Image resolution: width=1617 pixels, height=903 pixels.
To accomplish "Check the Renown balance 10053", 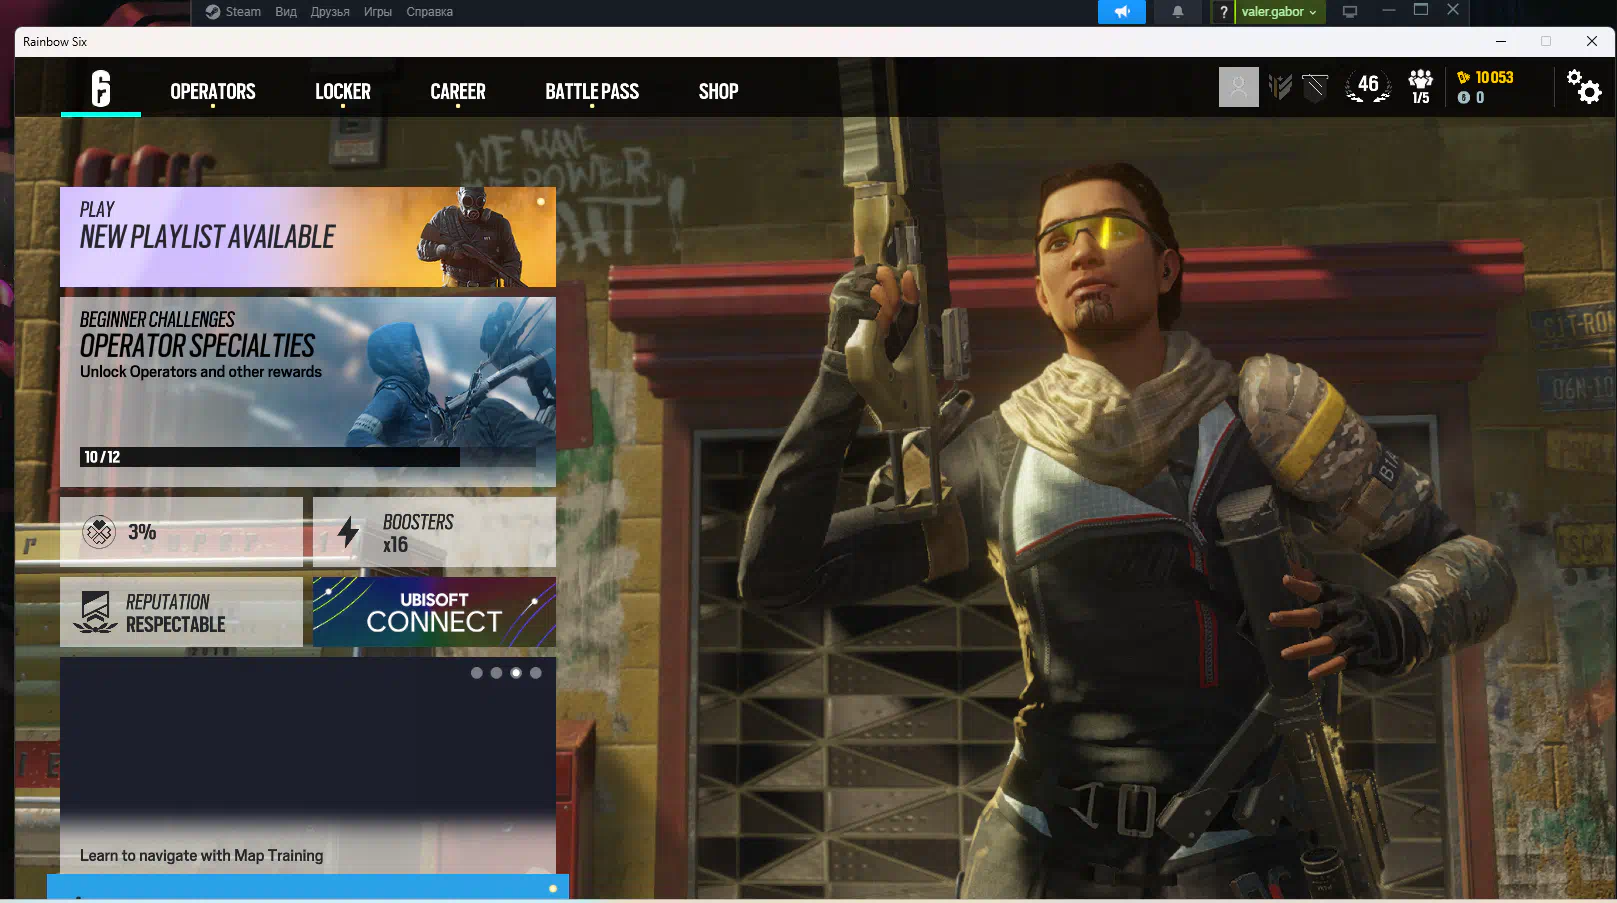I will click(1485, 77).
